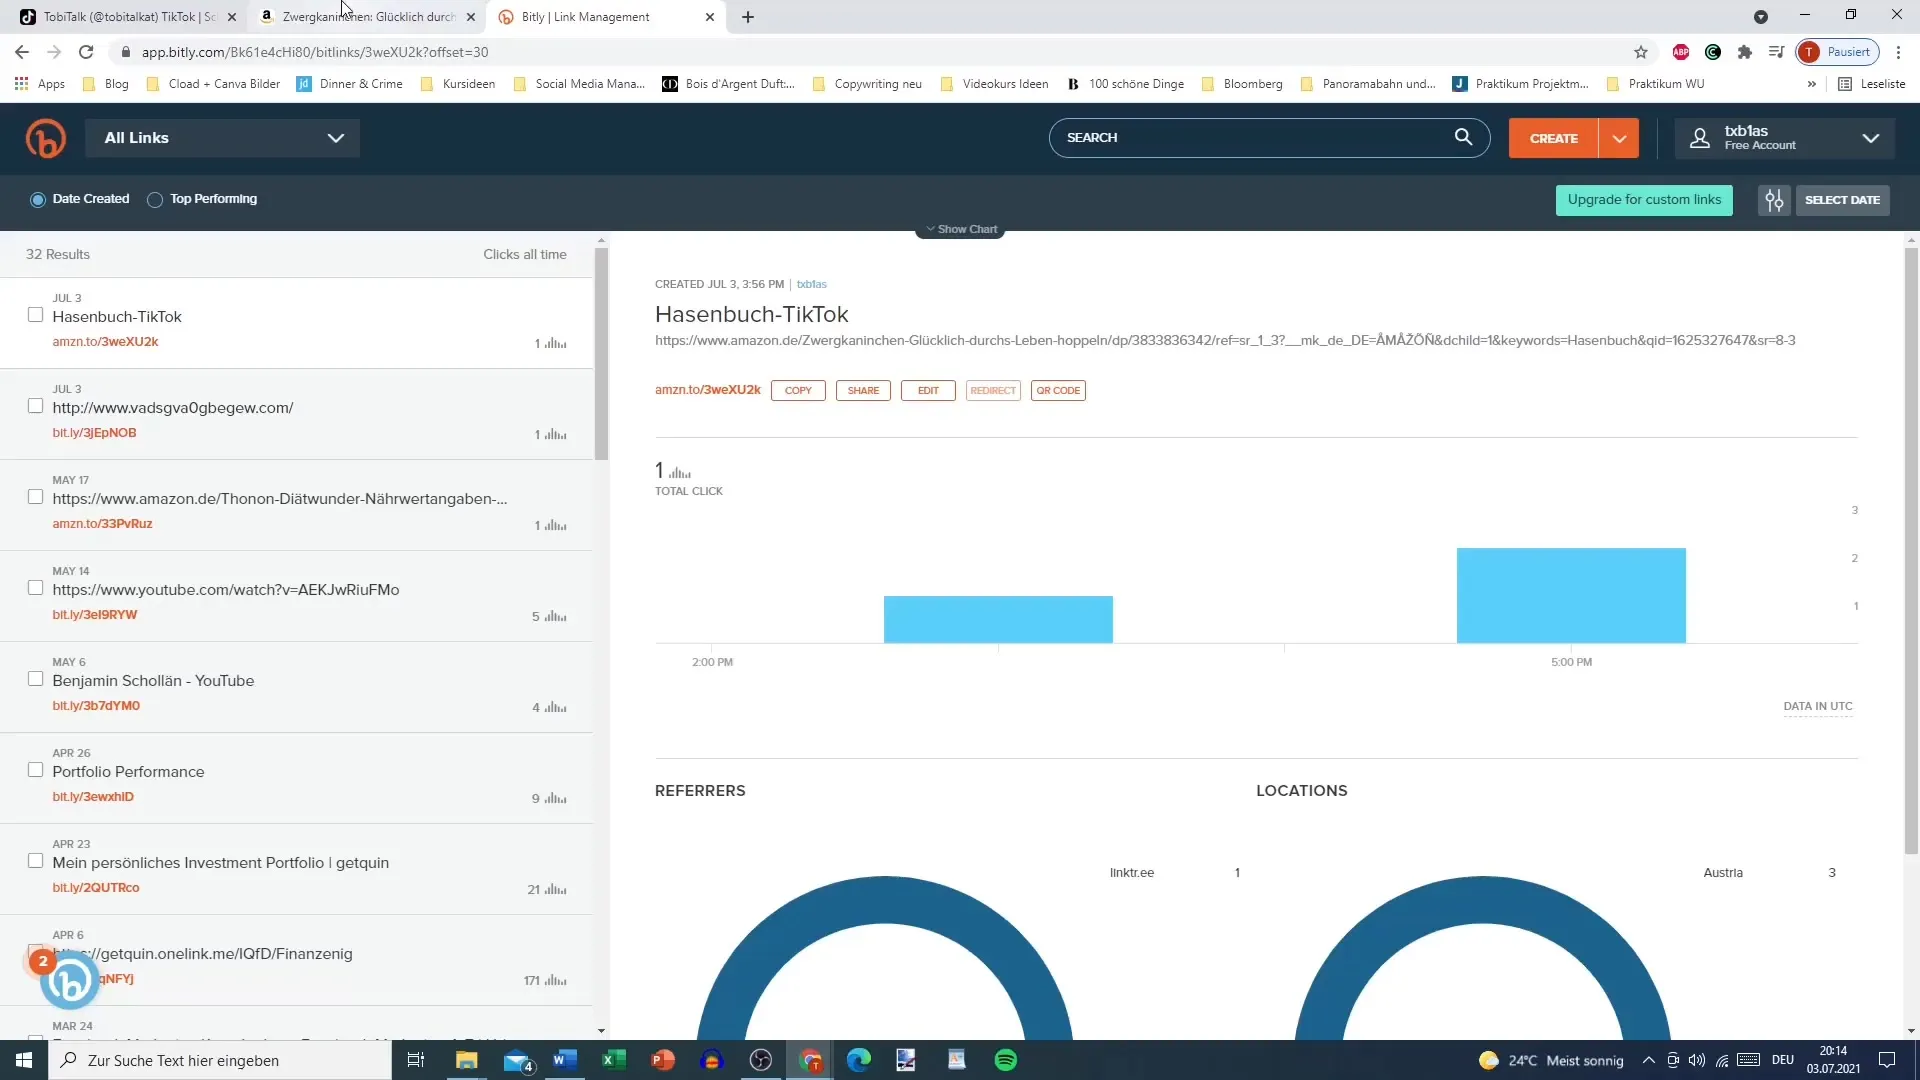Click the REDIRECT button

coord(993,391)
